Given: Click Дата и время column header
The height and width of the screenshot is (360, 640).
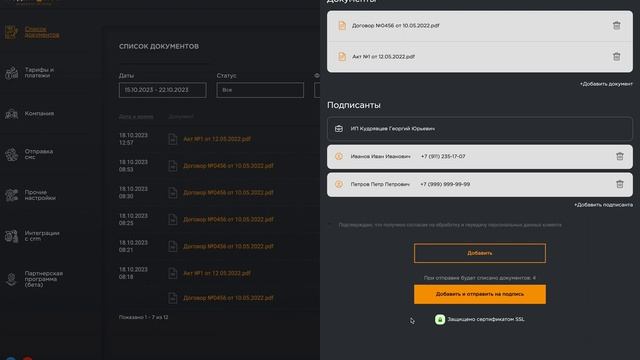Looking at the screenshot, I should click(x=136, y=117).
